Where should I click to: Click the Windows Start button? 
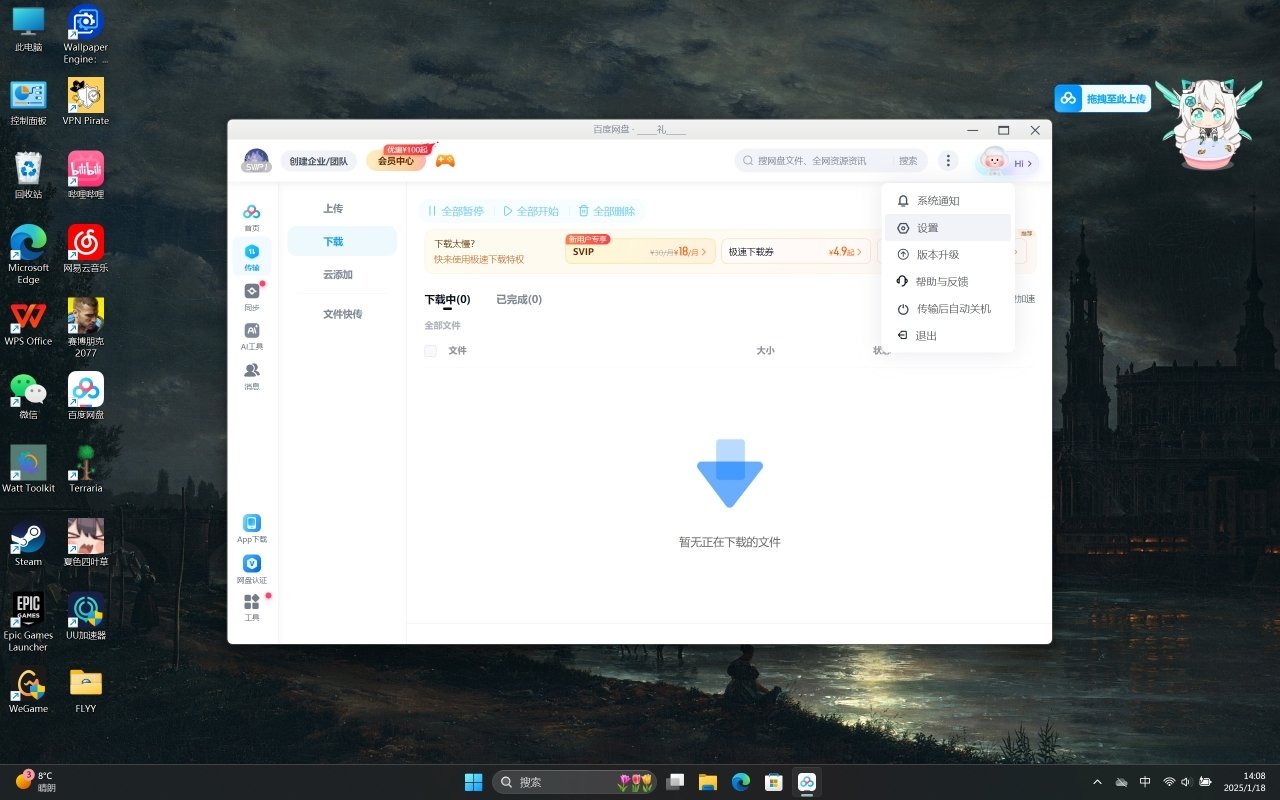[474, 782]
